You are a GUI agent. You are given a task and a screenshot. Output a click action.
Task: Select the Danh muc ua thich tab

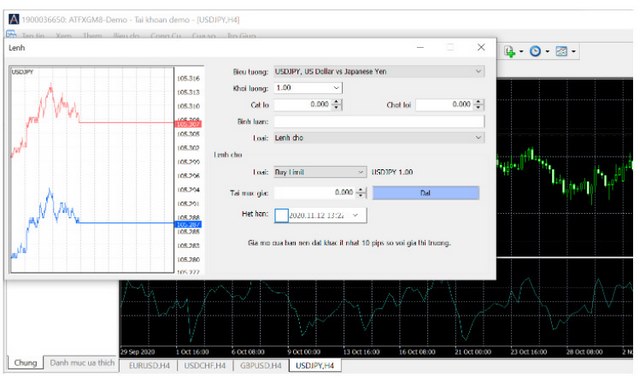pyautogui.click(x=82, y=362)
